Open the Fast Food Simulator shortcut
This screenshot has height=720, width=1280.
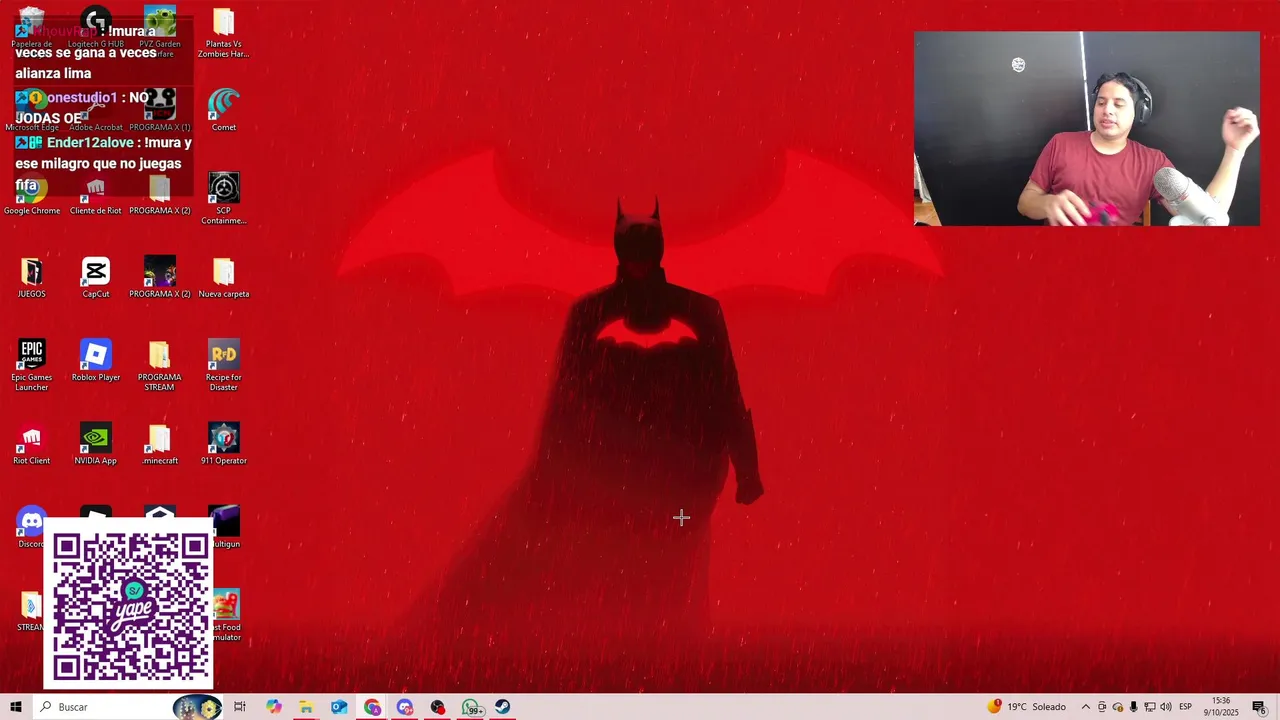(x=227, y=614)
